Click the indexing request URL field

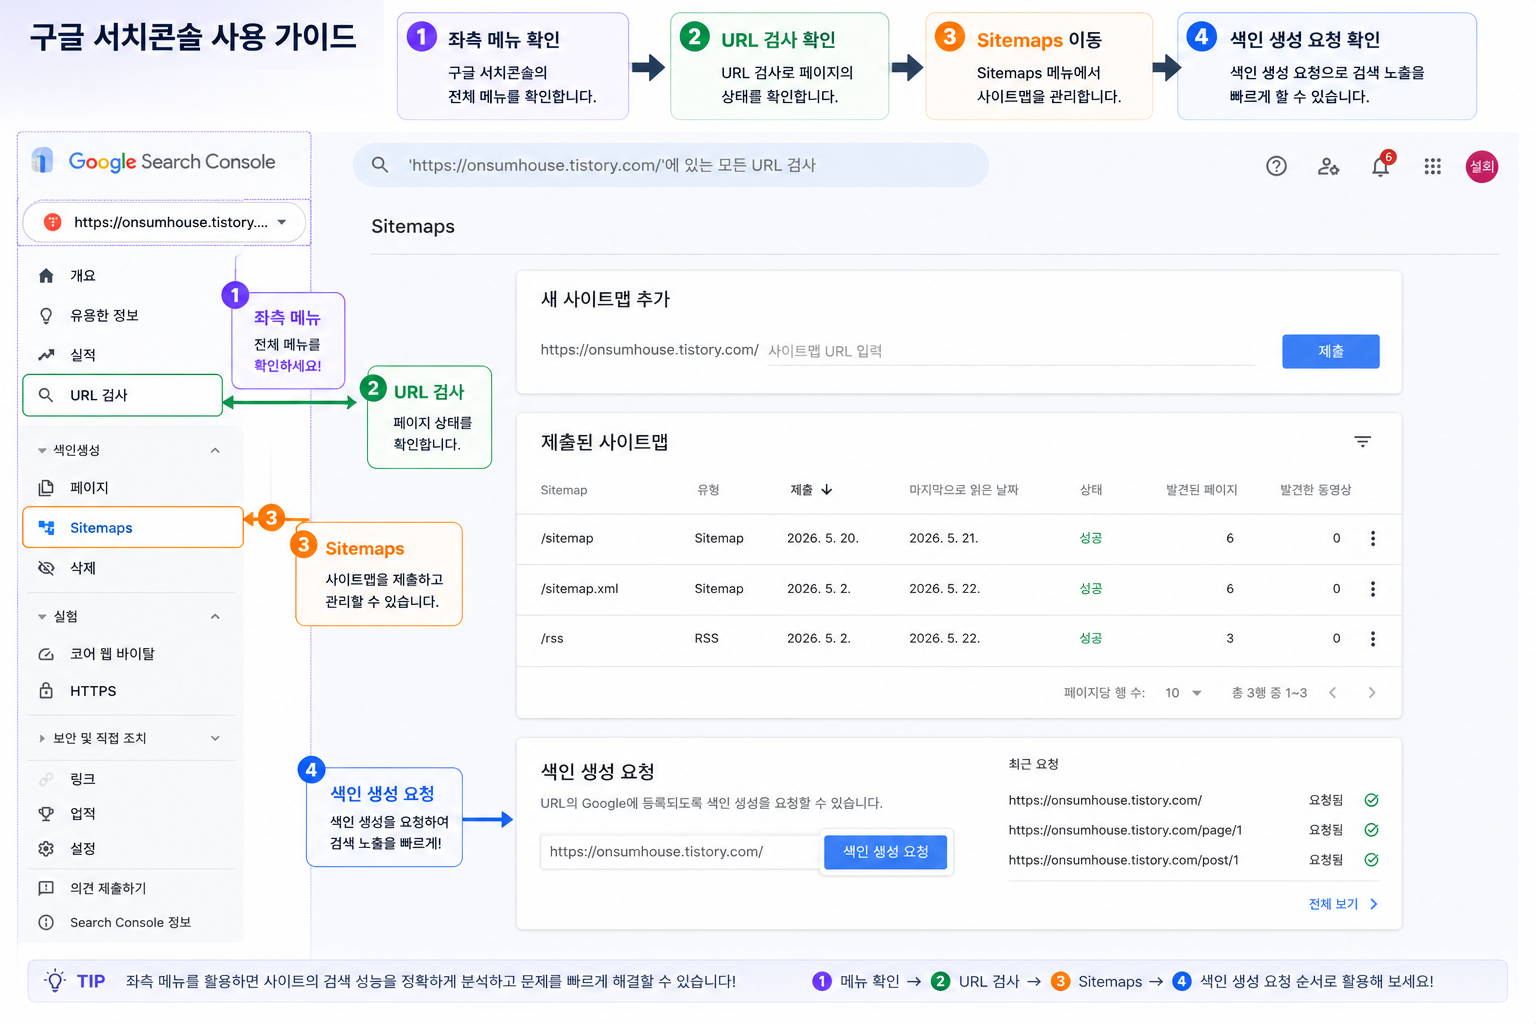[x=680, y=852]
